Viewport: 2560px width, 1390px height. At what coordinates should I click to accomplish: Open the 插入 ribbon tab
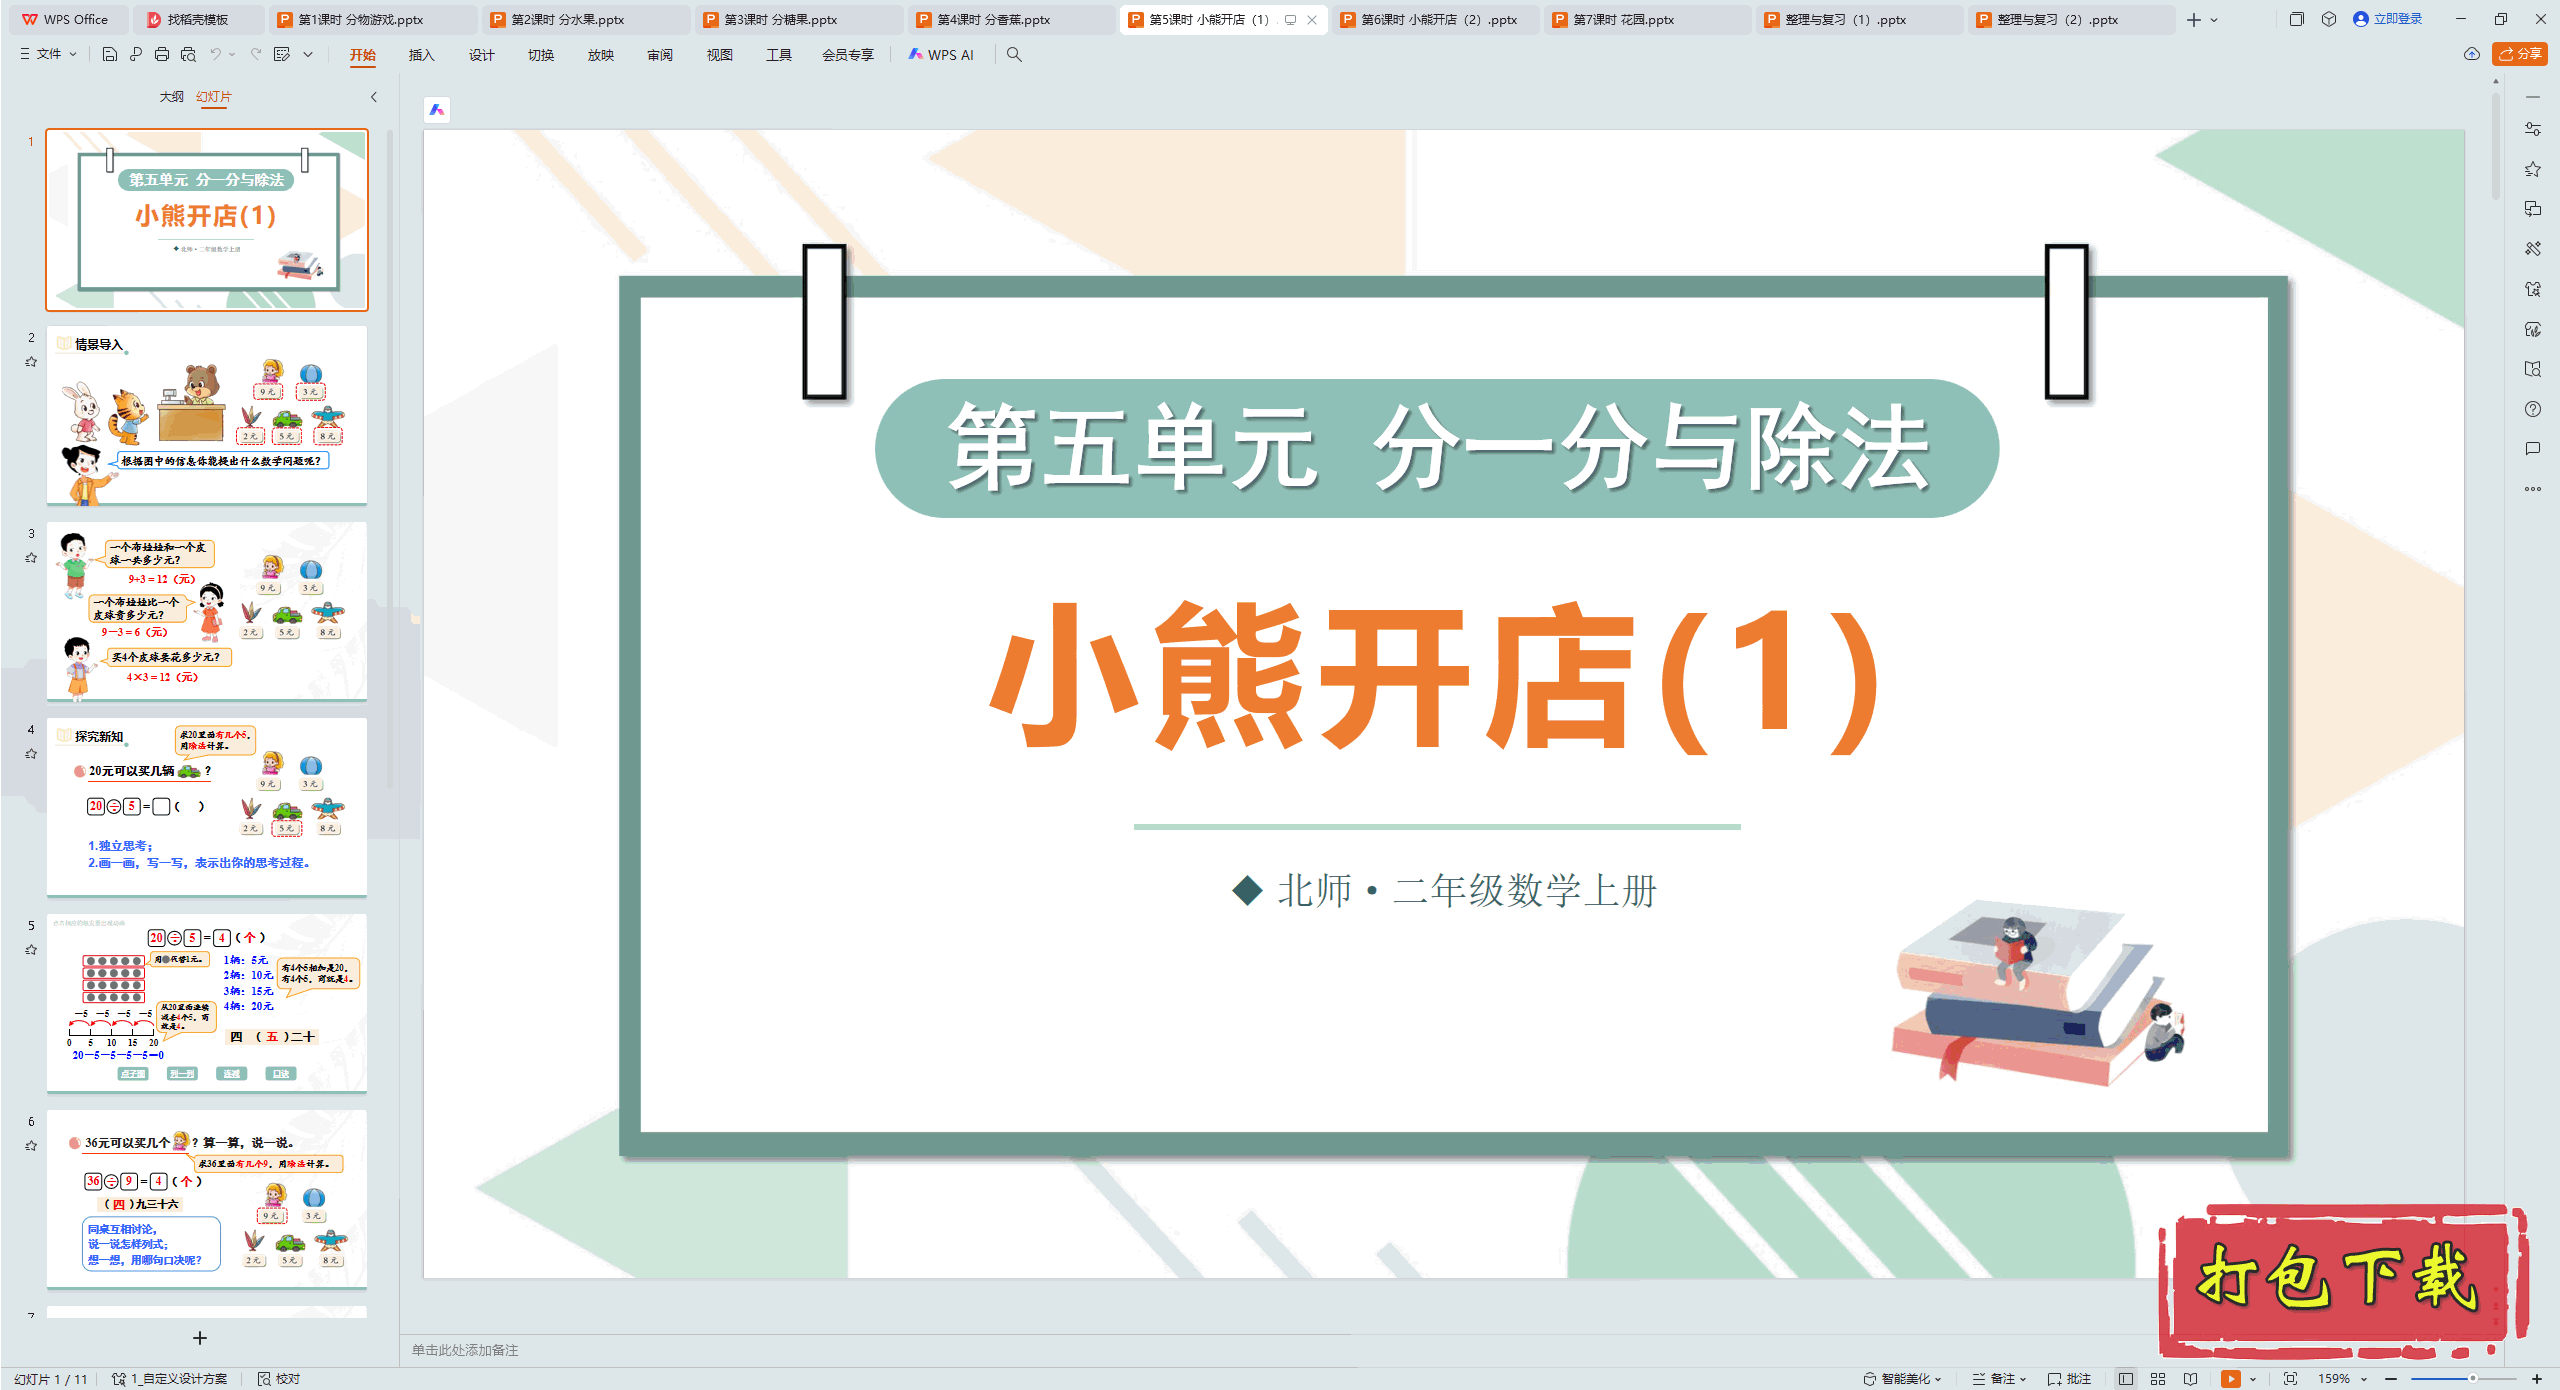(421, 55)
